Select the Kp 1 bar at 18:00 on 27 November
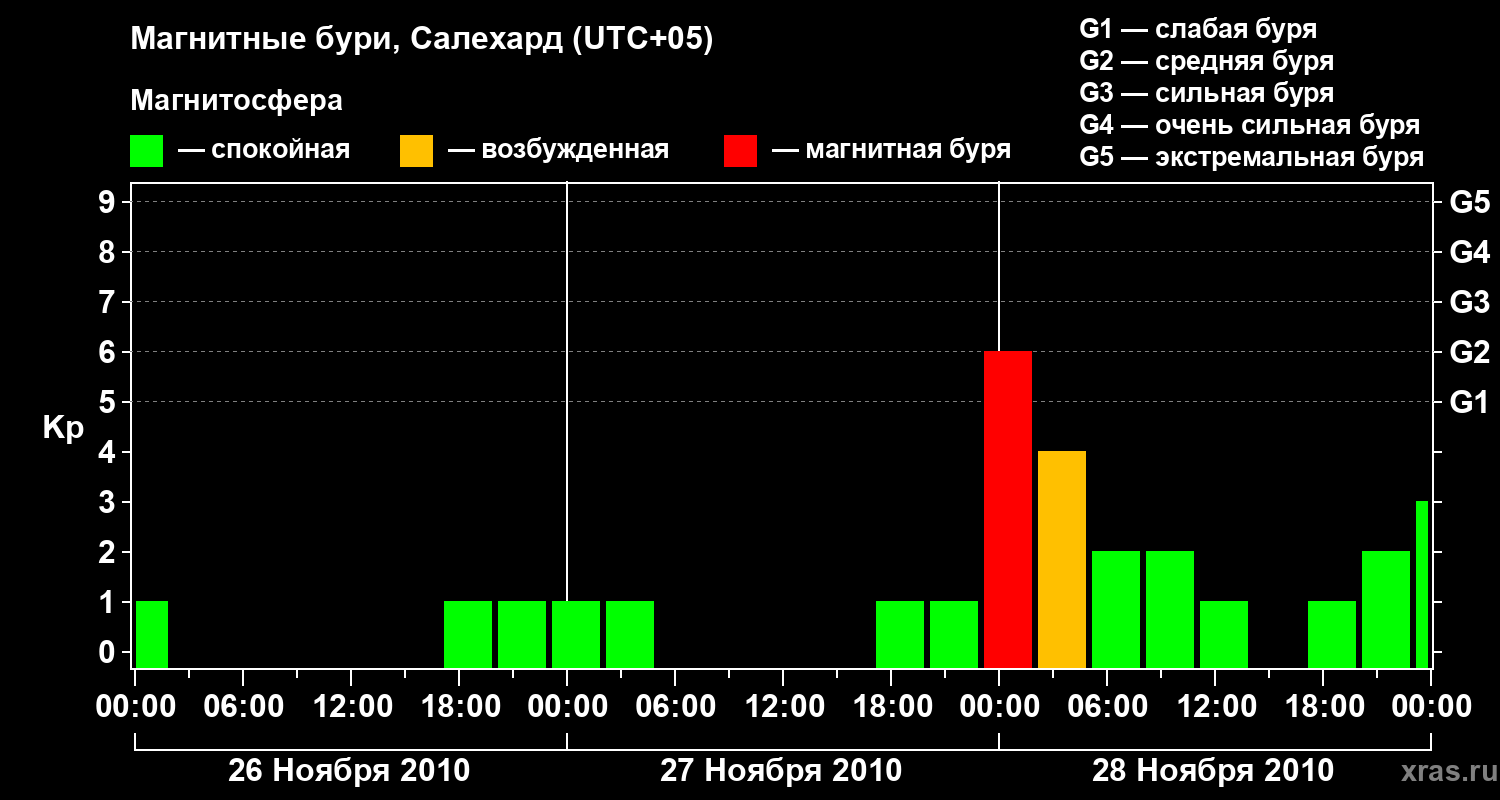This screenshot has width=1500, height=800. pyautogui.click(x=900, y=635)
